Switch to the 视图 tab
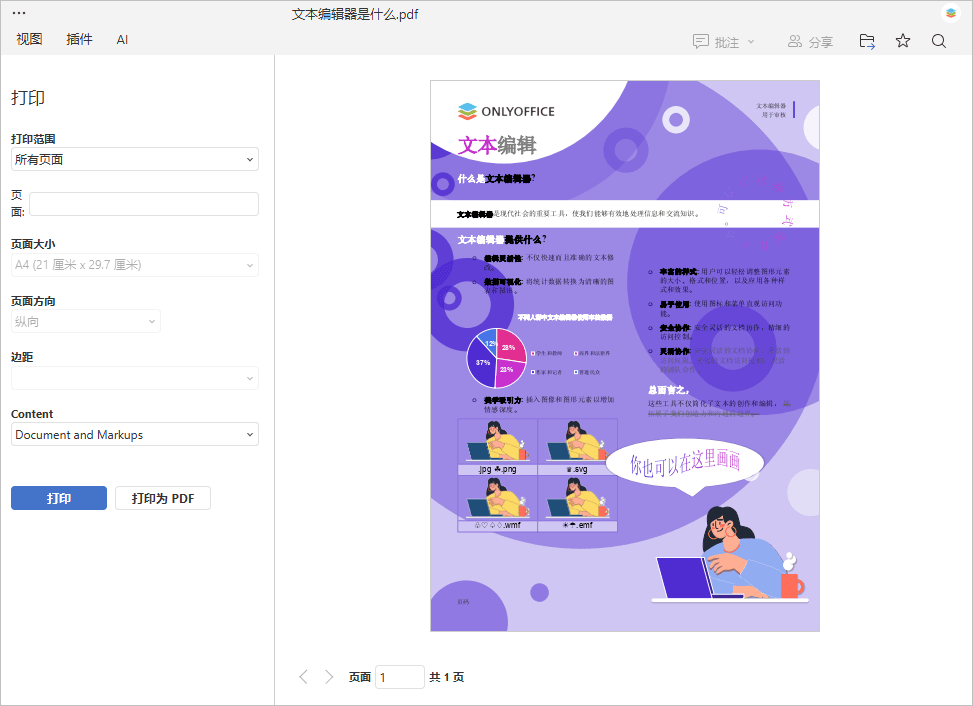 [29, 40]
